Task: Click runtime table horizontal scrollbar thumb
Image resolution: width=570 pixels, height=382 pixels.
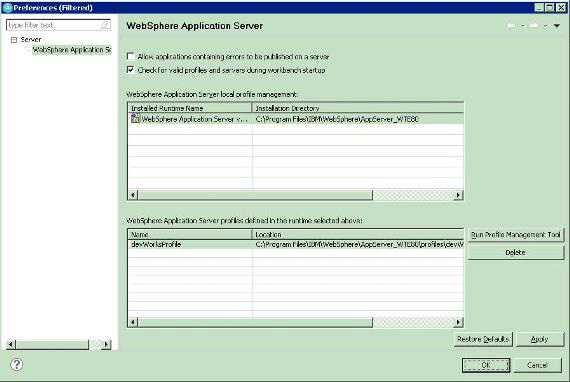Action: [x=255, y=195]
